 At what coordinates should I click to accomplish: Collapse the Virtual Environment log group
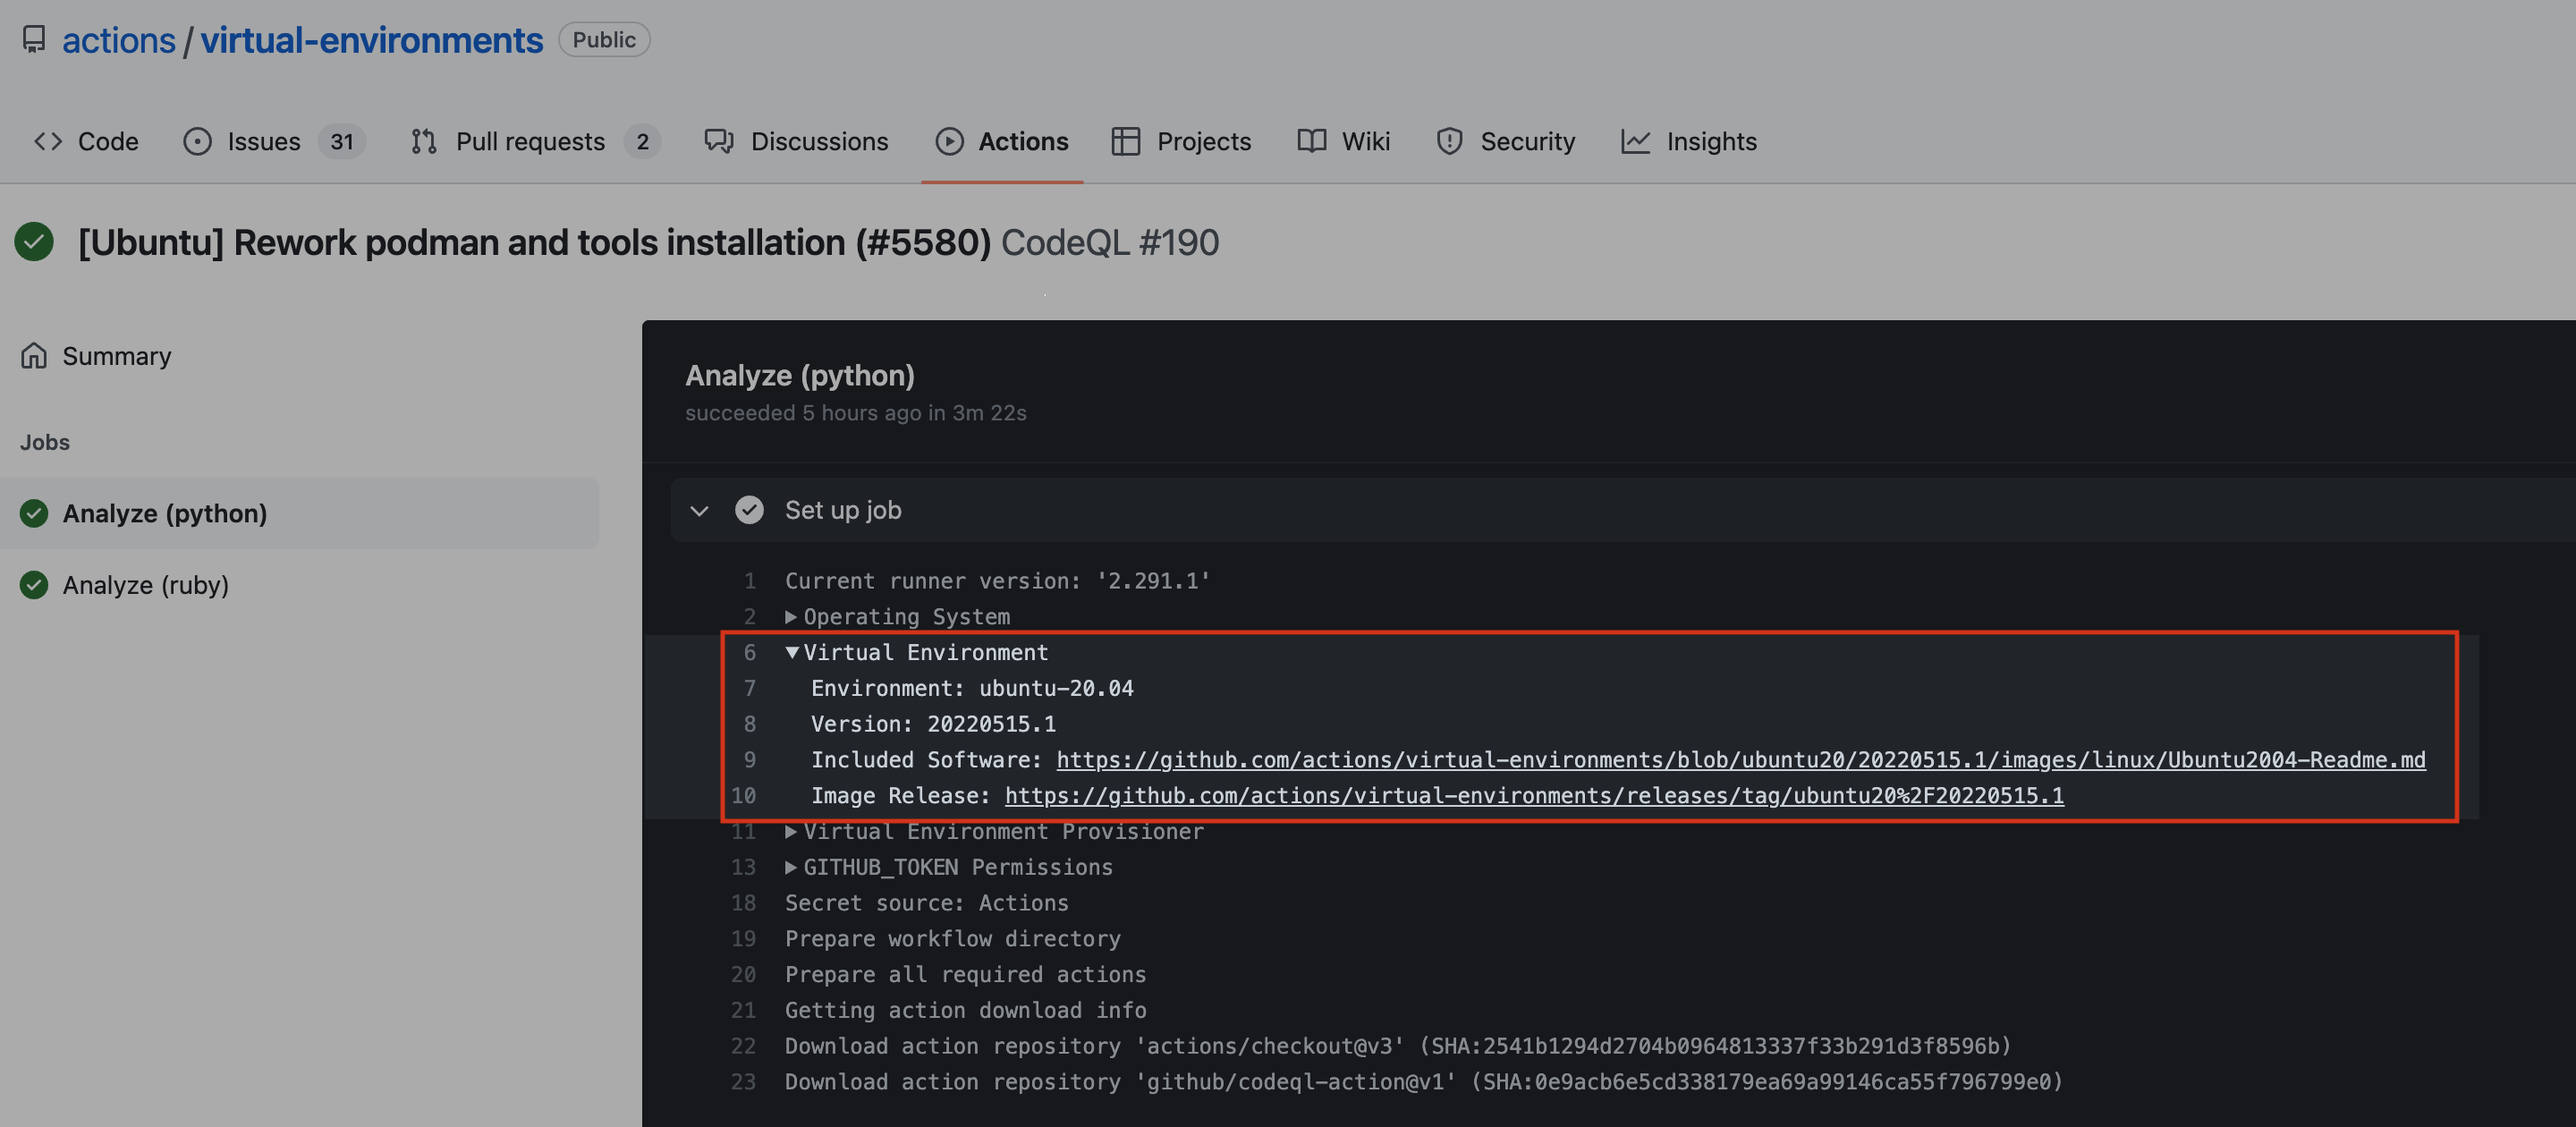pyautogui.click(x=792, y=653)
